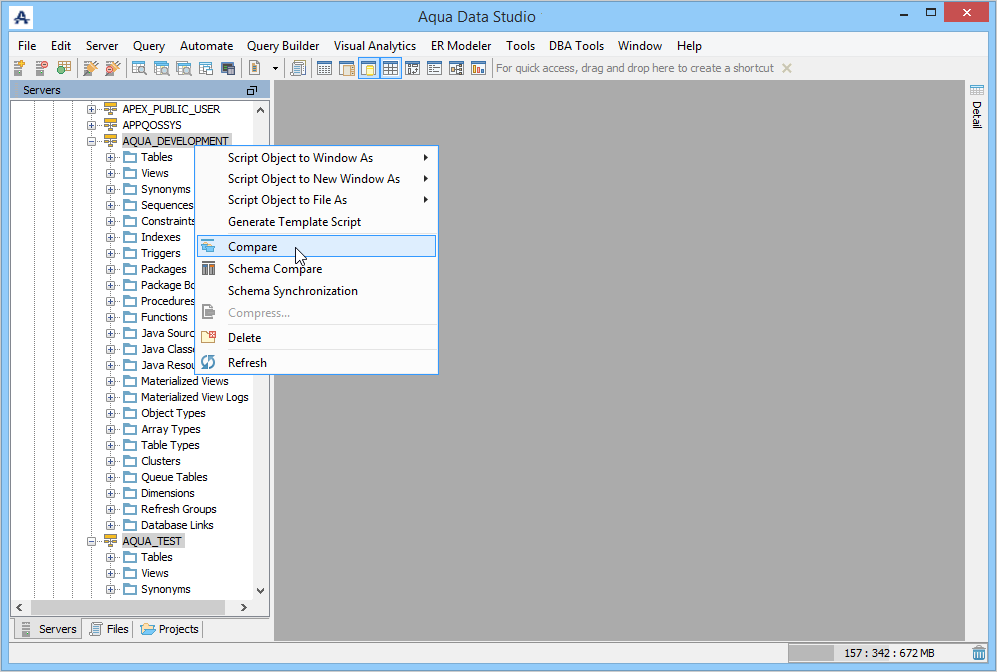The height and width of the screenshot is (672, 997).
Task: Close the quick access shortcut hint with X
Action: coord(787,68)
